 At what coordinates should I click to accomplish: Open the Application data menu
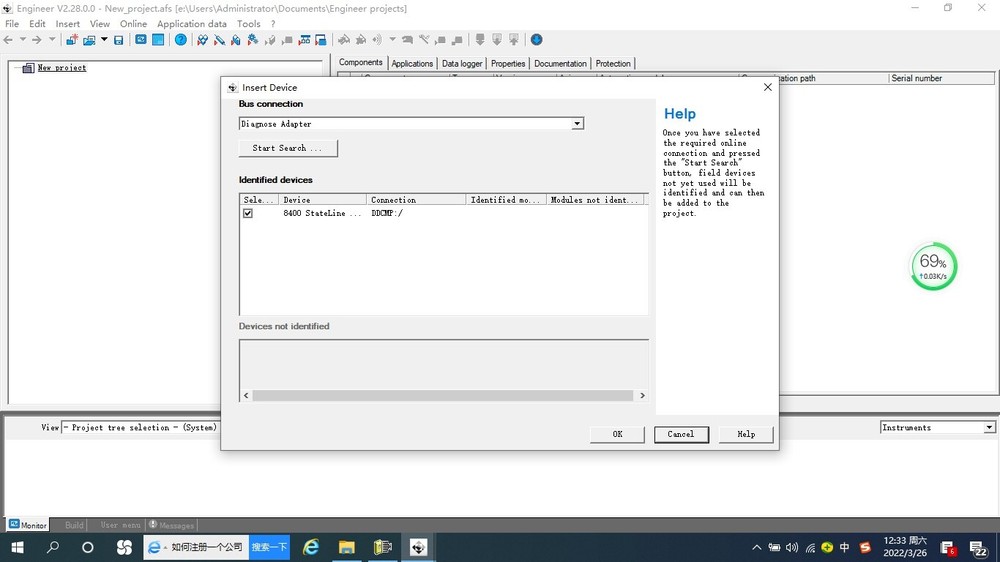192,24
